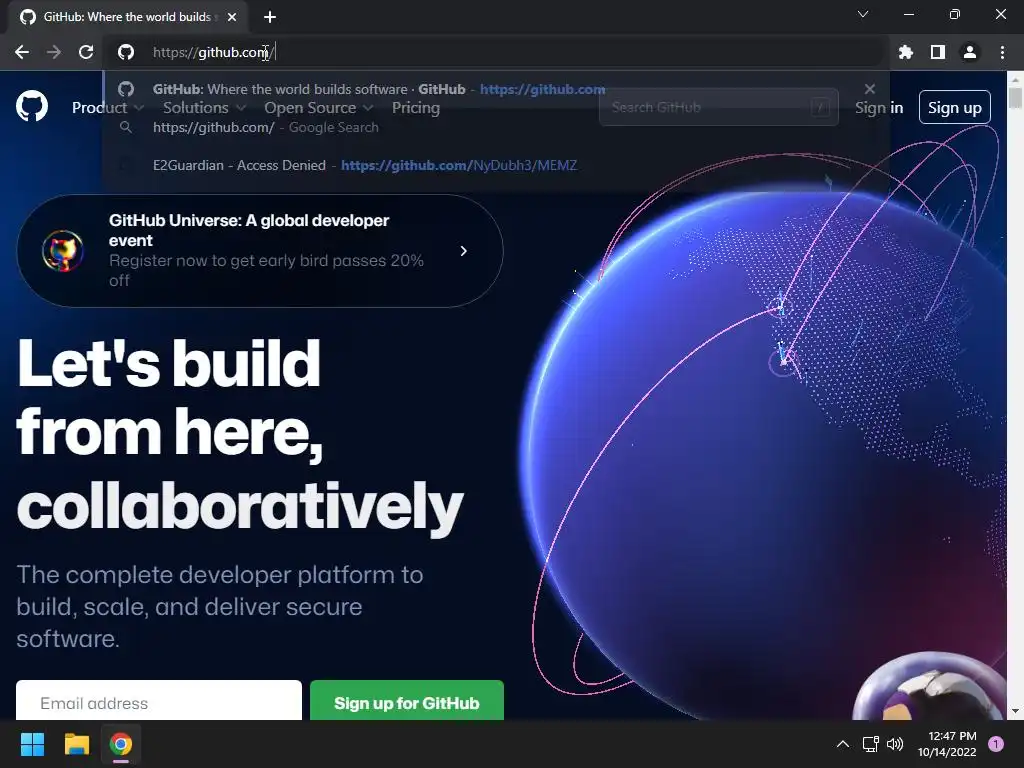Click the GitHub site icon in address bar
1024x768 pixels.
pos(126,52)
